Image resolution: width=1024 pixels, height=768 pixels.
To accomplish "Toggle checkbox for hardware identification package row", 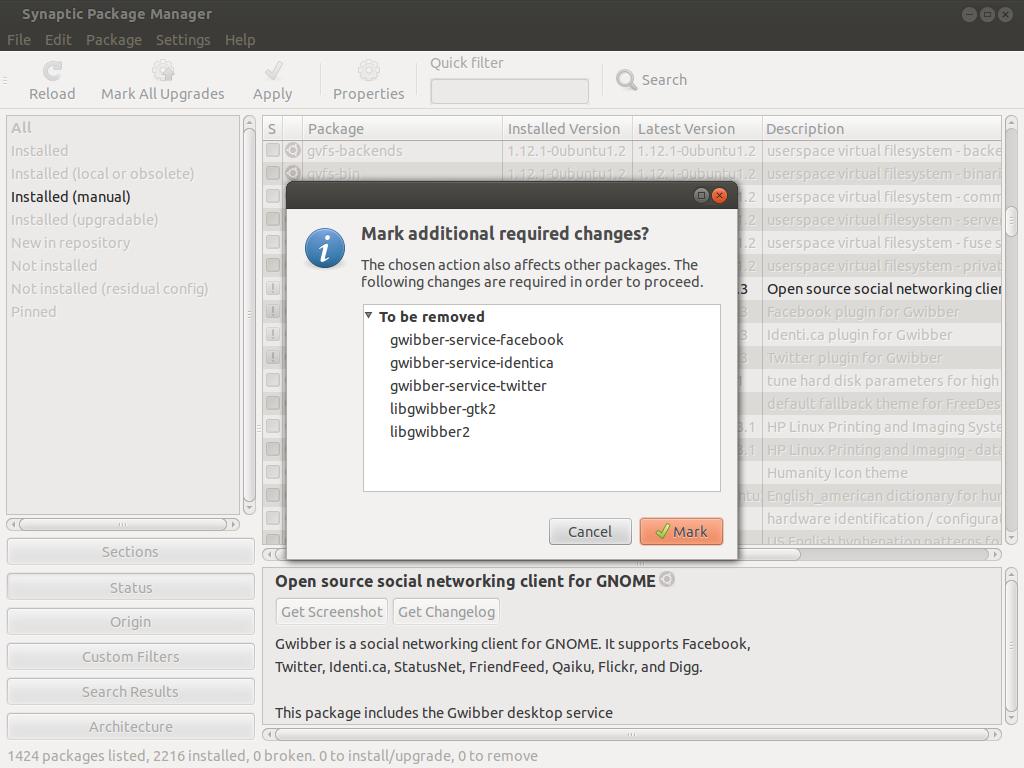I will pos(272,519).
